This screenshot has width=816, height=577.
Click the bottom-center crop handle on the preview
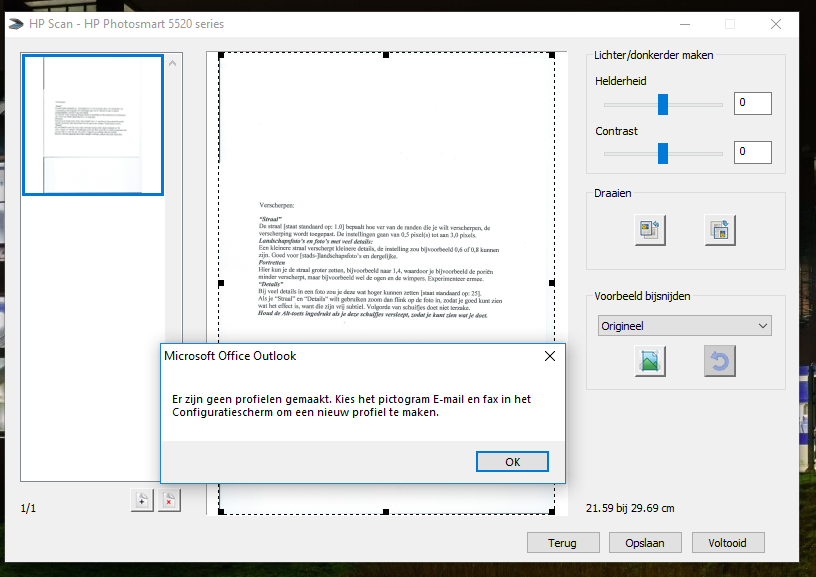click(x=386, y=512)
